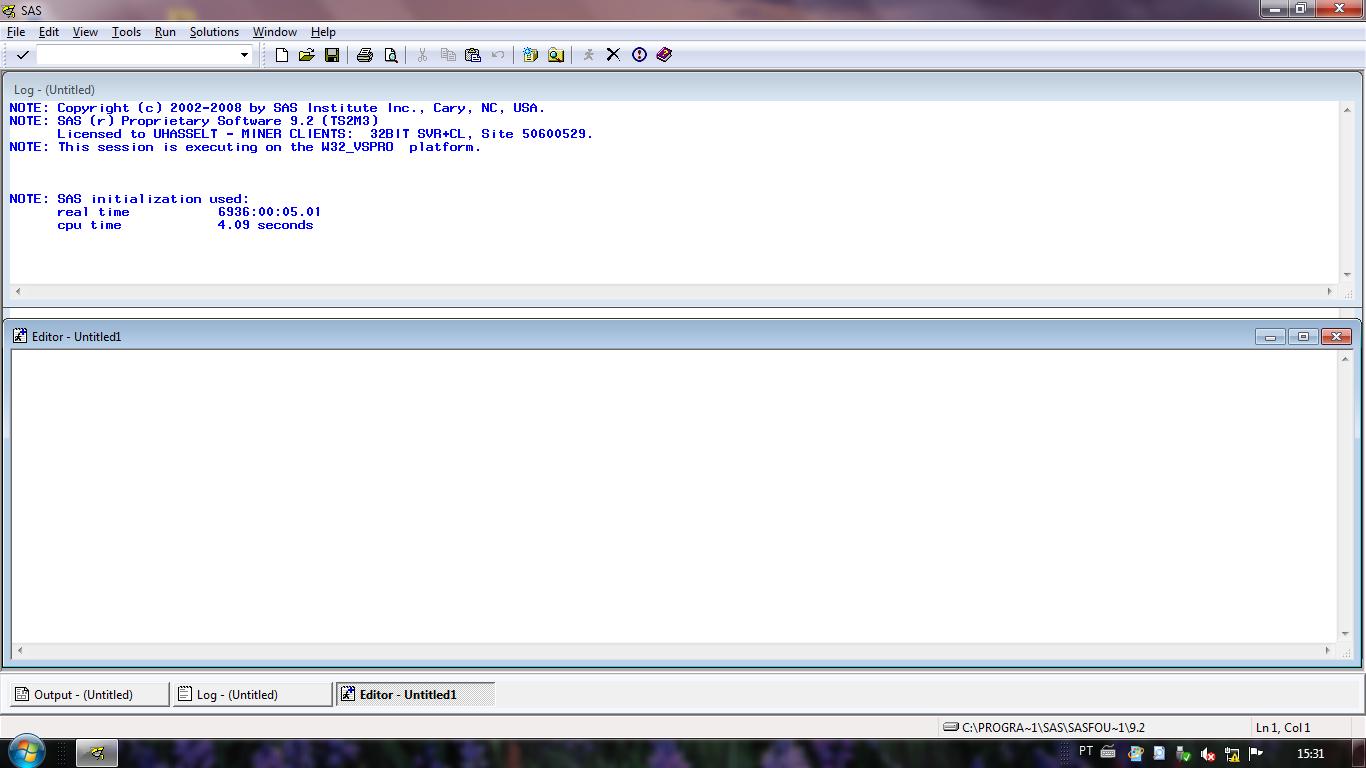
Task: Open the Run menu
Action: point(165,32)
